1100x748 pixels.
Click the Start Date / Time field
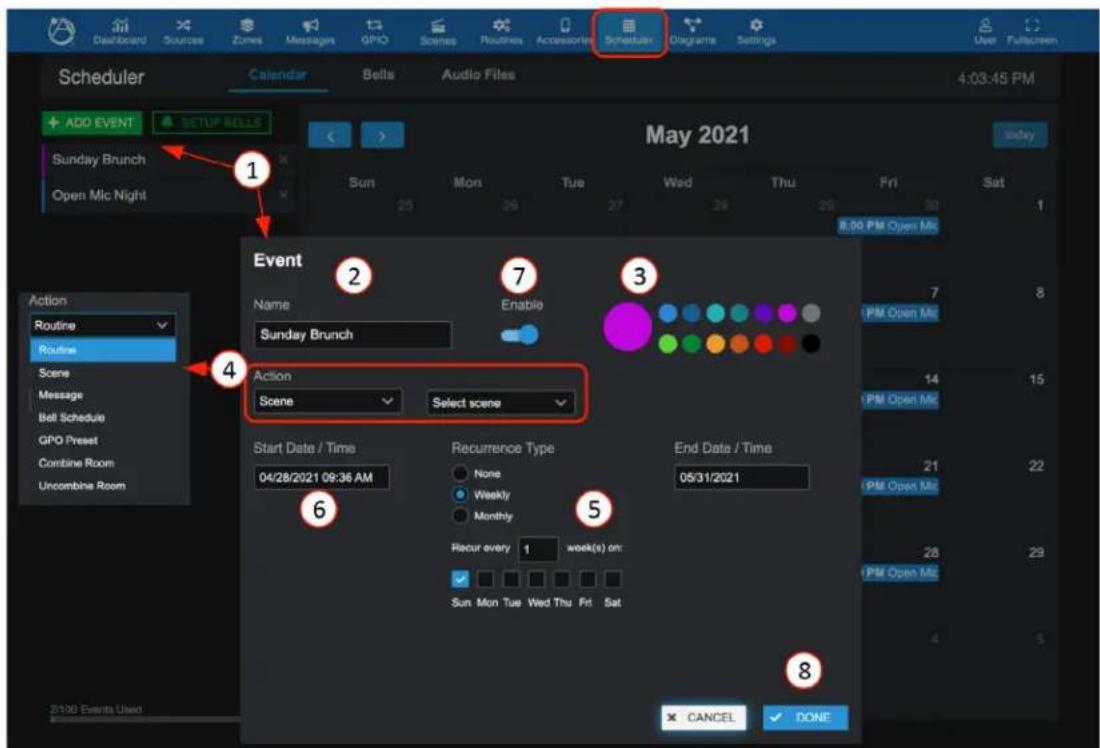[321, 477]
